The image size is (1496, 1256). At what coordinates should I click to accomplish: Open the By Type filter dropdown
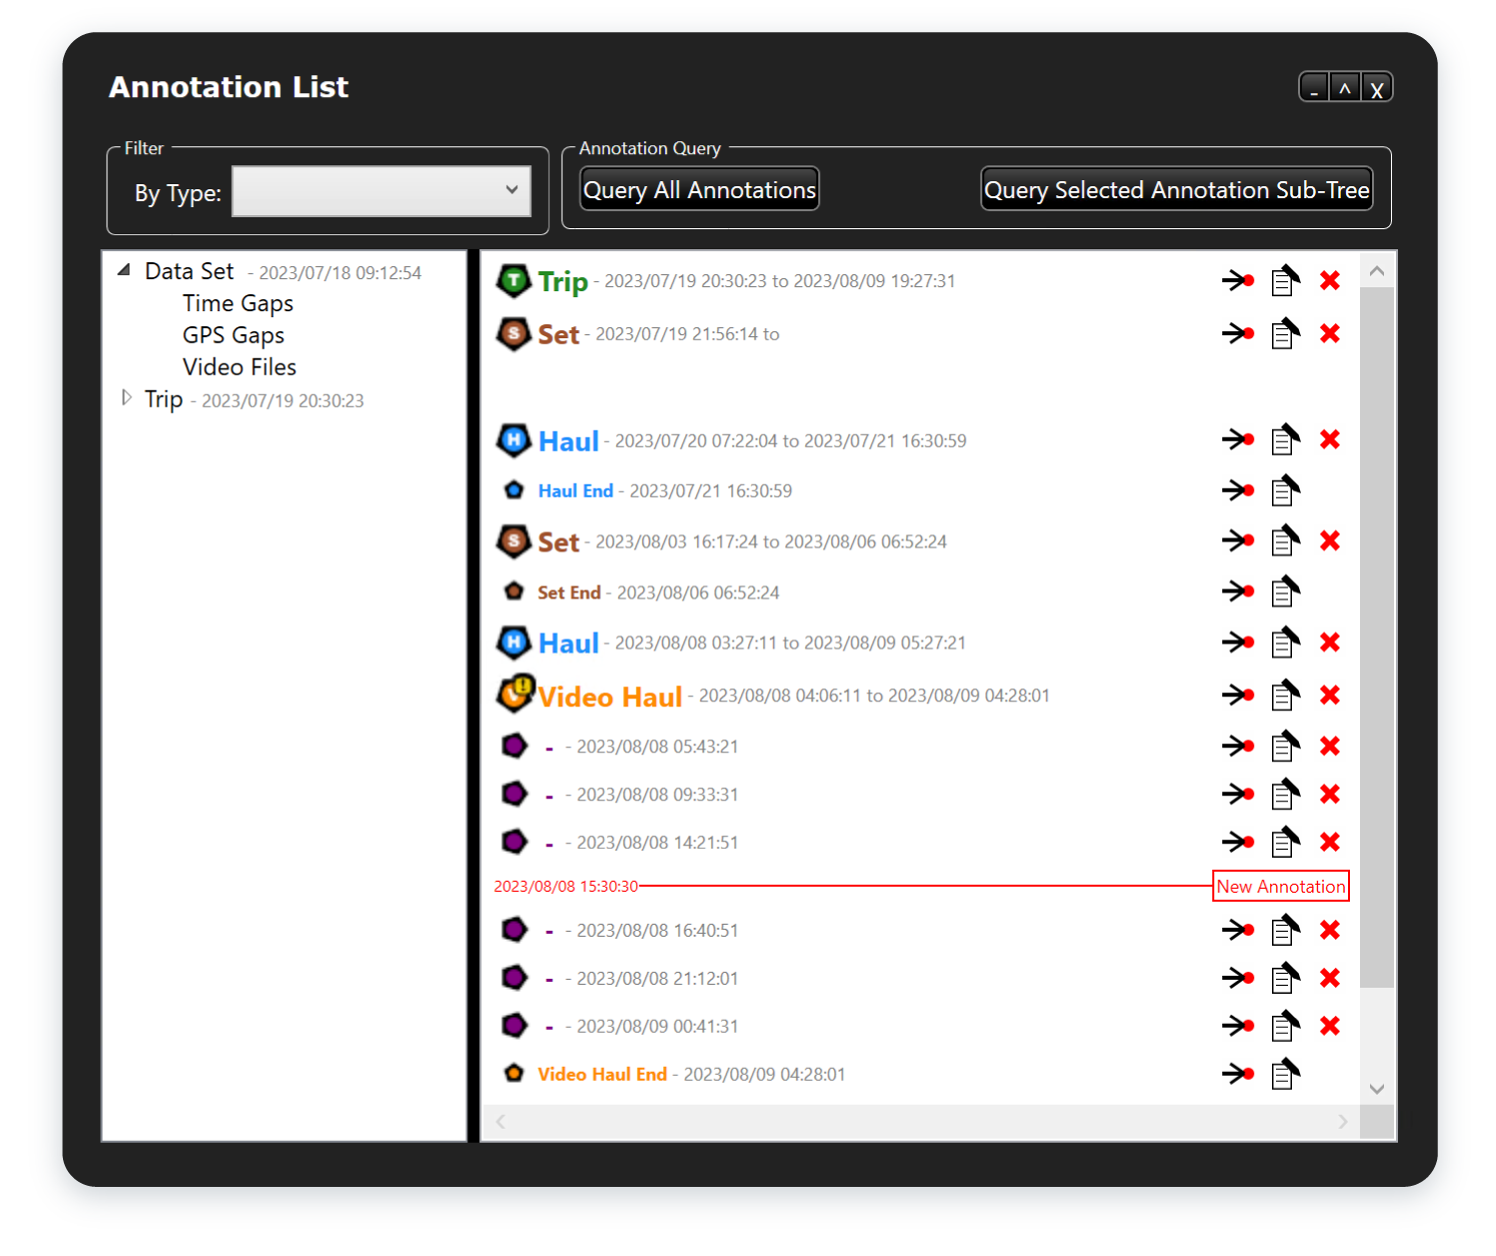click(x=381, y=191)
